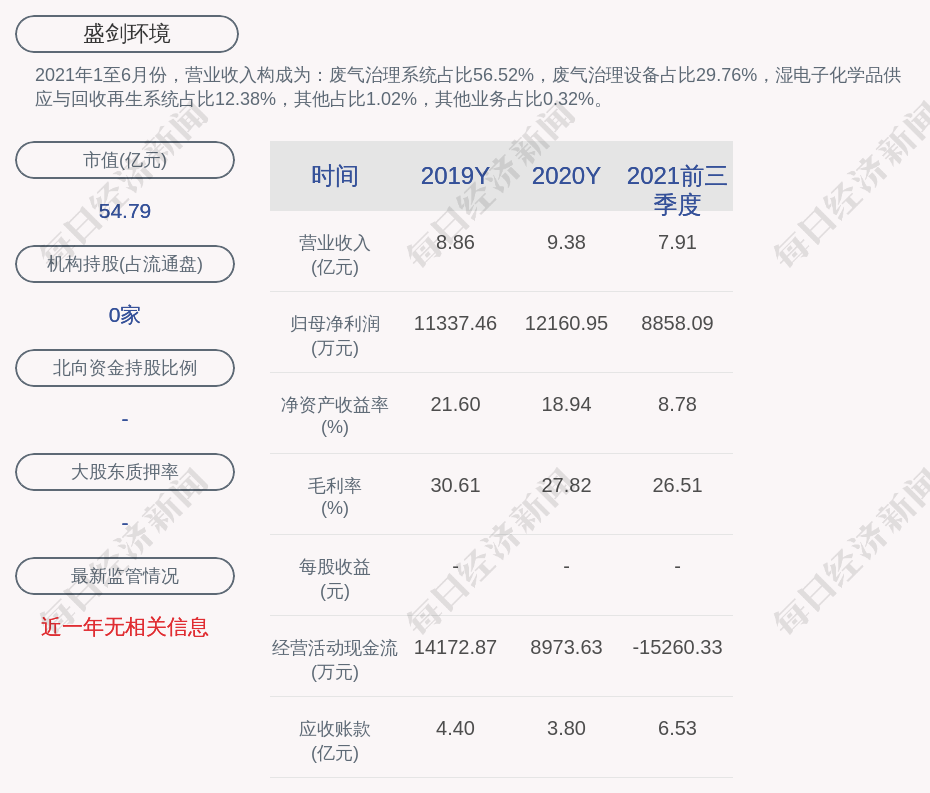Select the 2019Y column header
The height and width of the screenshot is (793, 930).
(455, 176)
